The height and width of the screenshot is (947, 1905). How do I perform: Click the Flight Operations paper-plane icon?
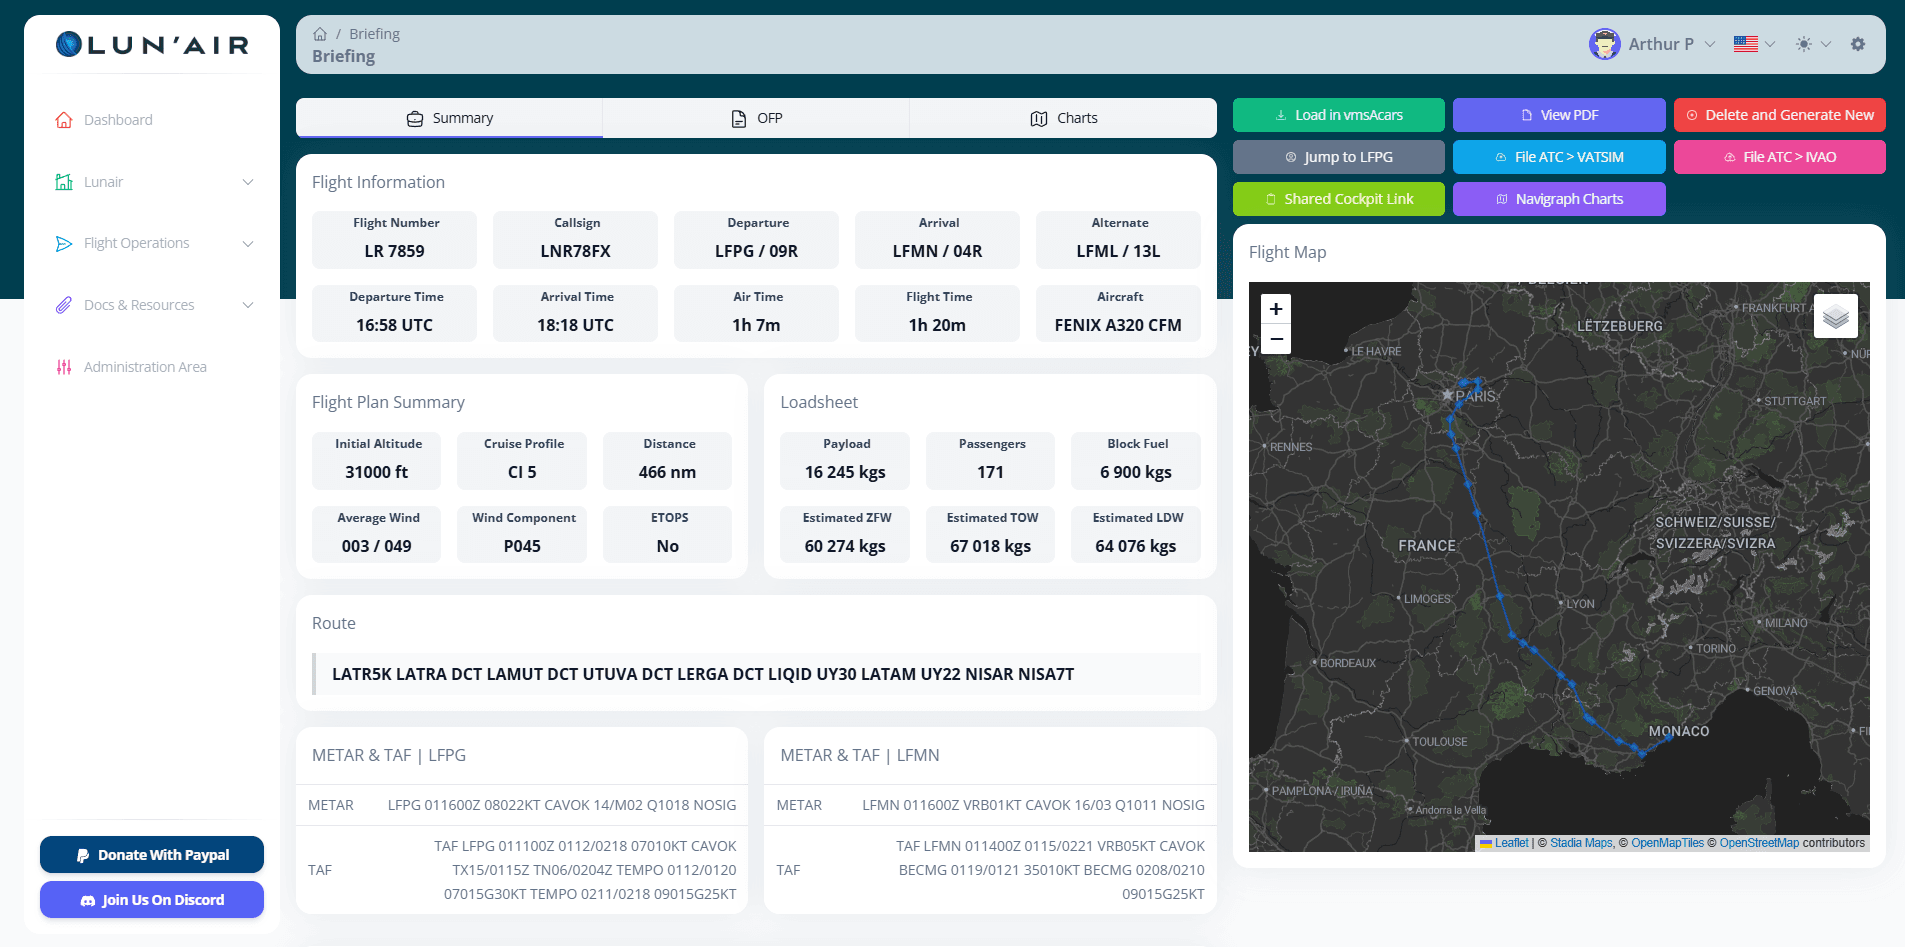point(64,244)
